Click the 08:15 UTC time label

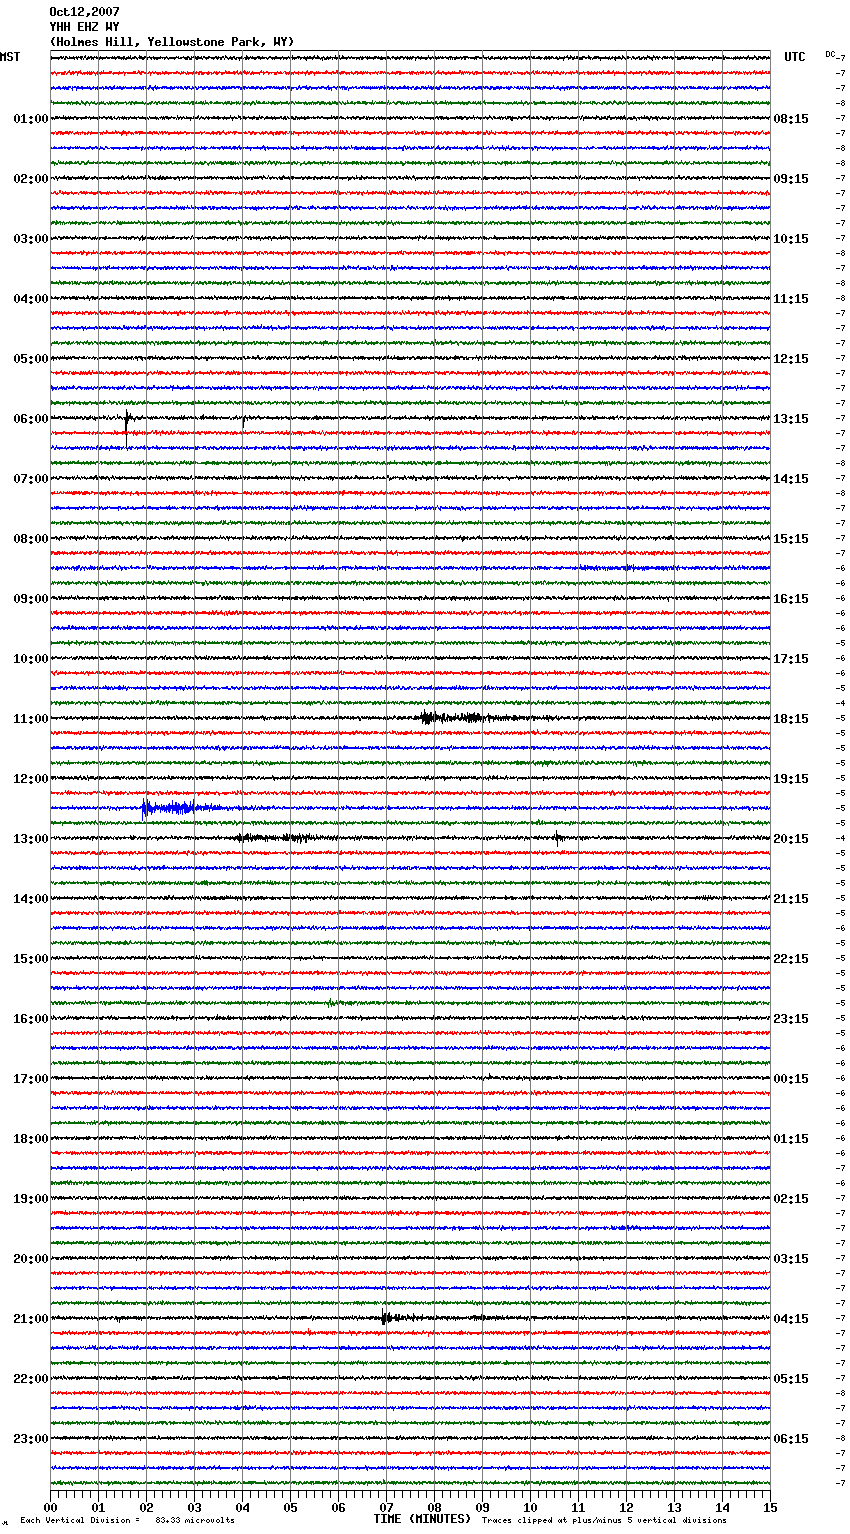coord(791,119)
